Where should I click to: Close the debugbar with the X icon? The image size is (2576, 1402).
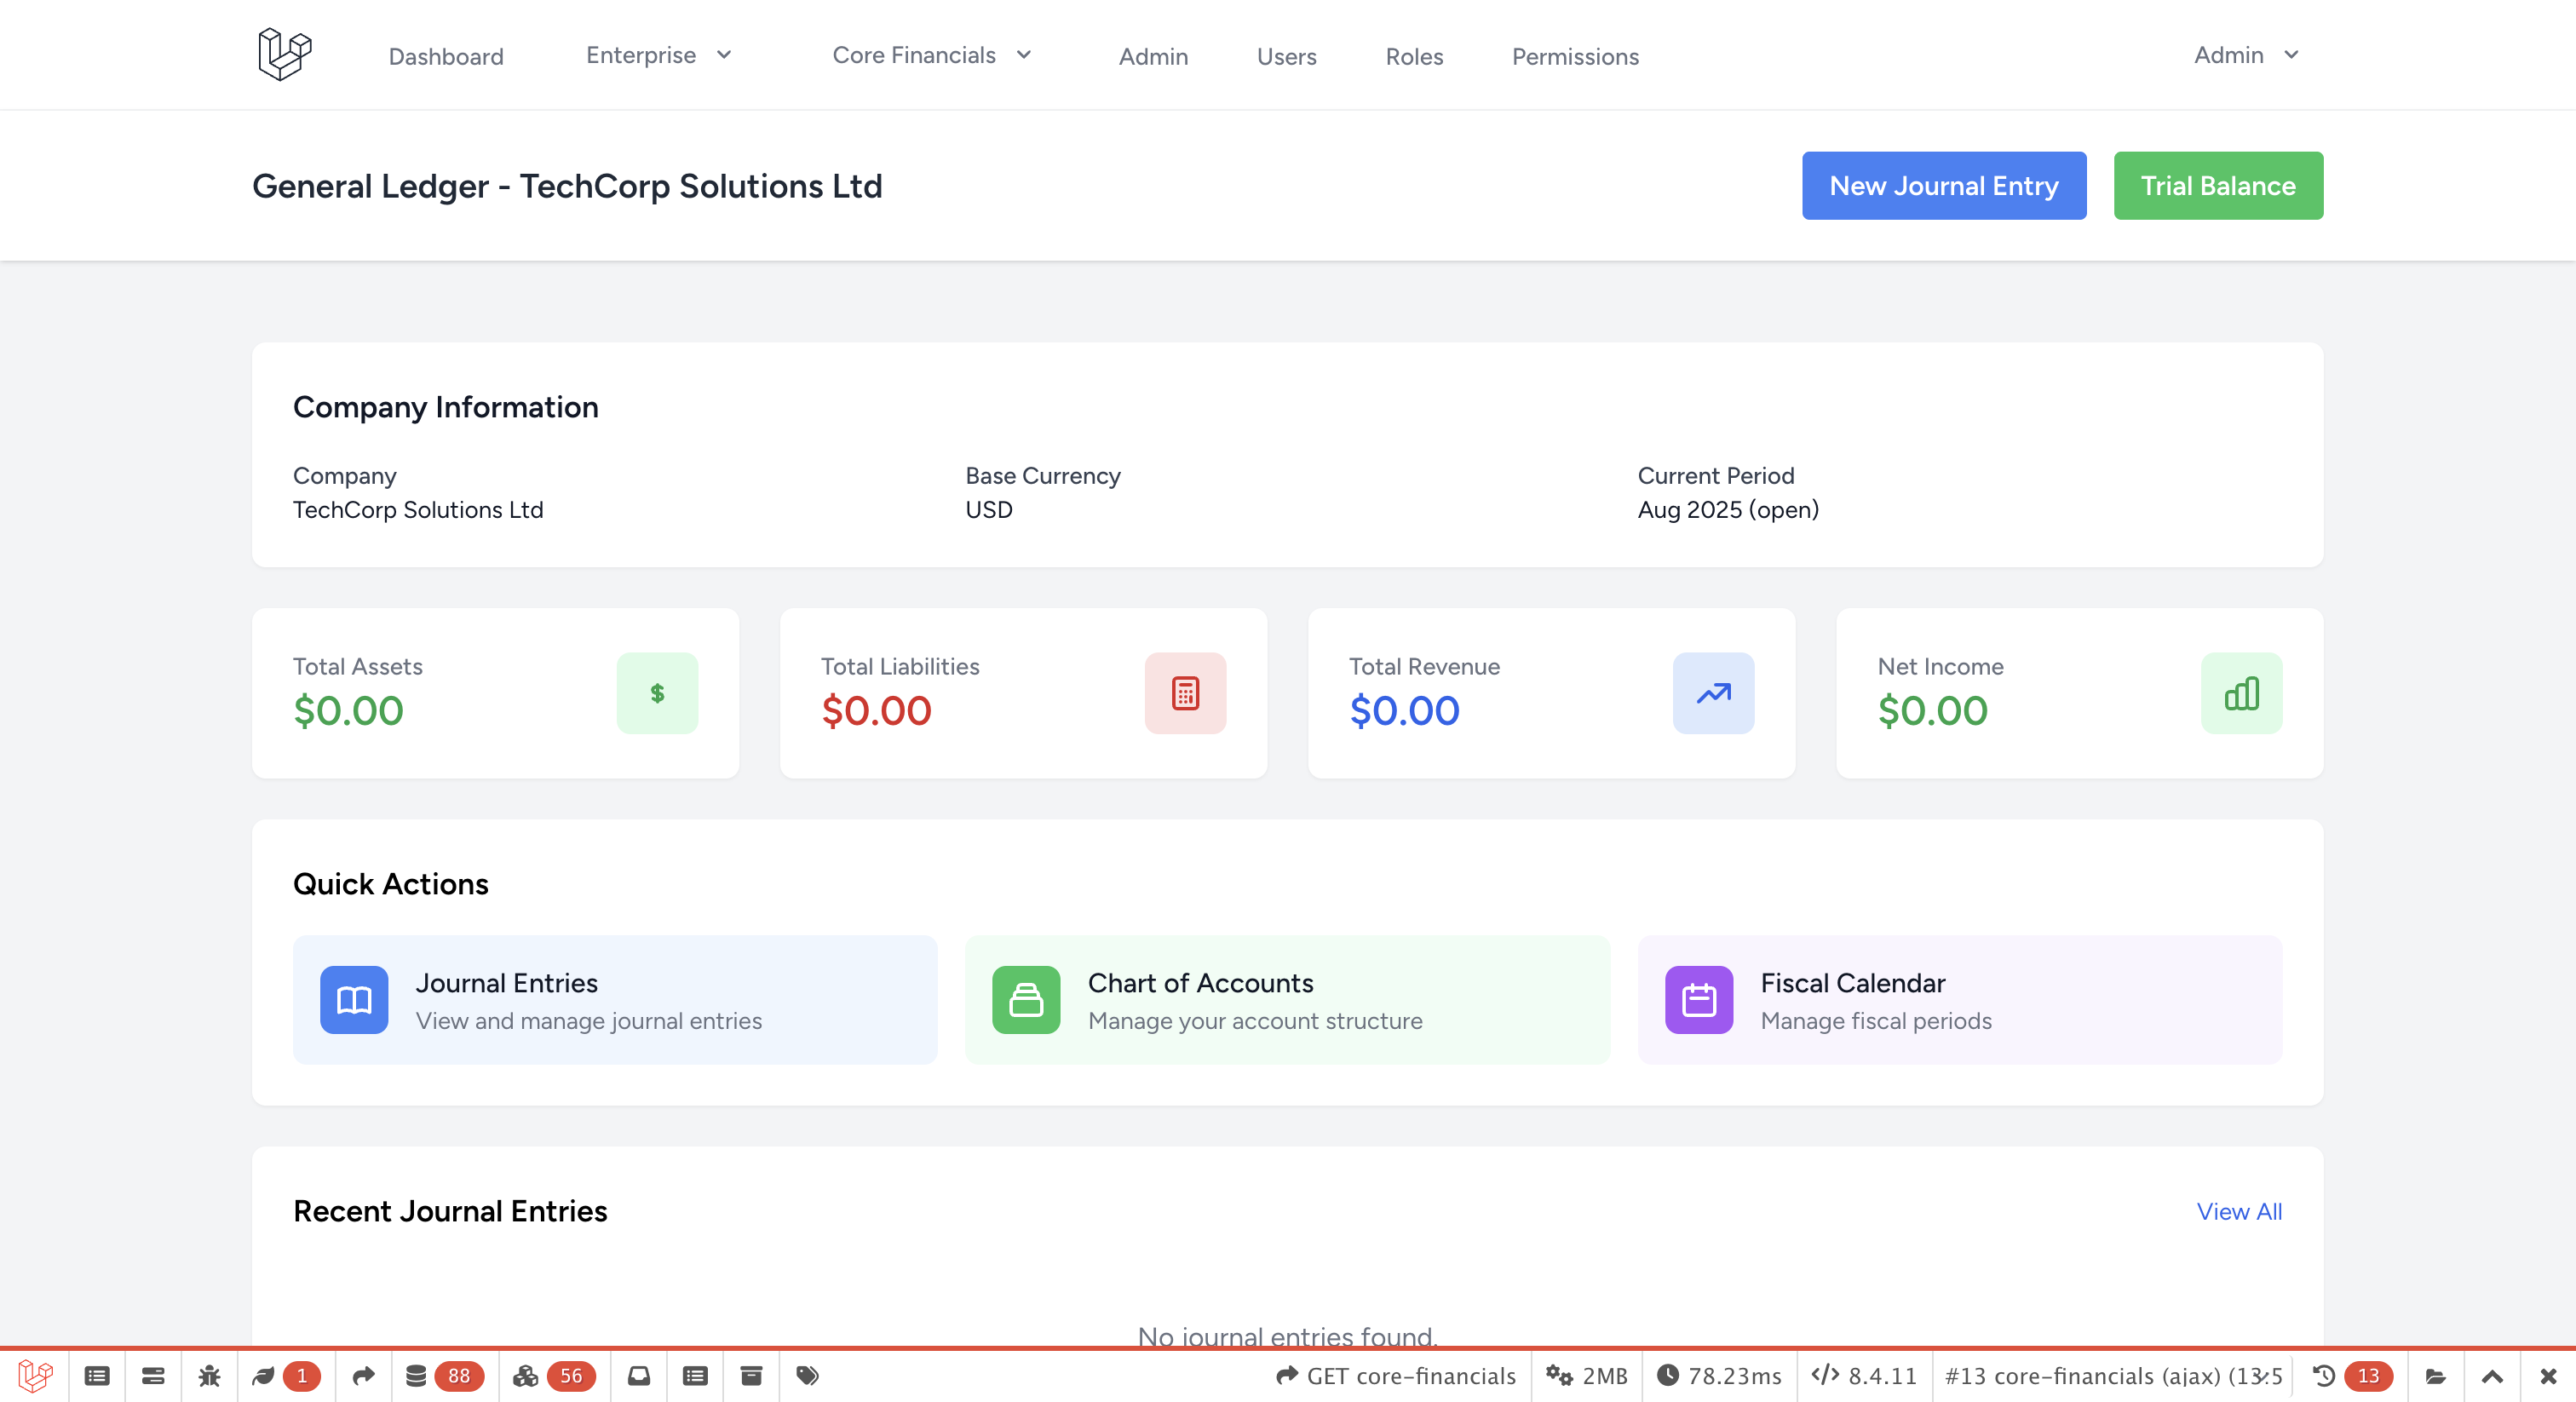coord(2548,1376)
